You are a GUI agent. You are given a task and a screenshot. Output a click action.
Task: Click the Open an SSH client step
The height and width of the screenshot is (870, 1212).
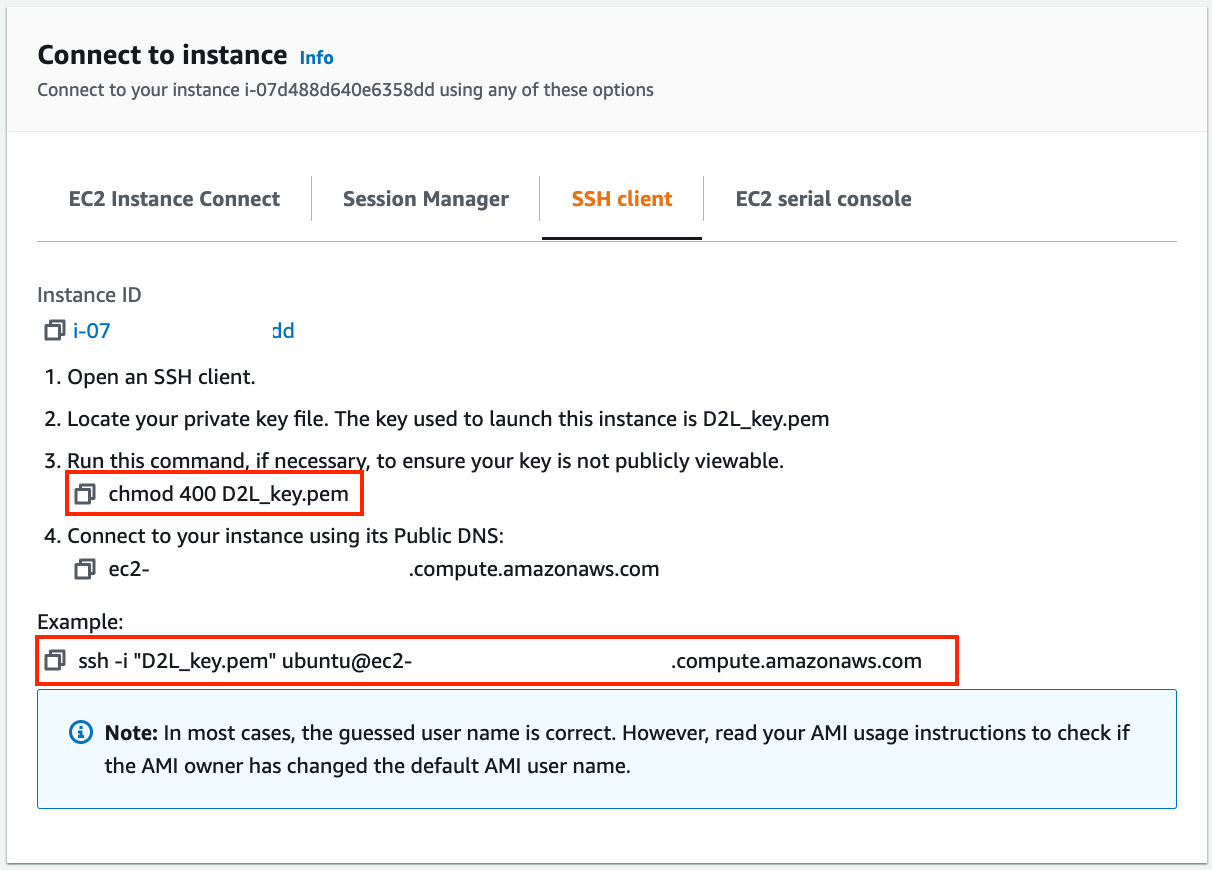pyautogui.click(x=161, y=377)
